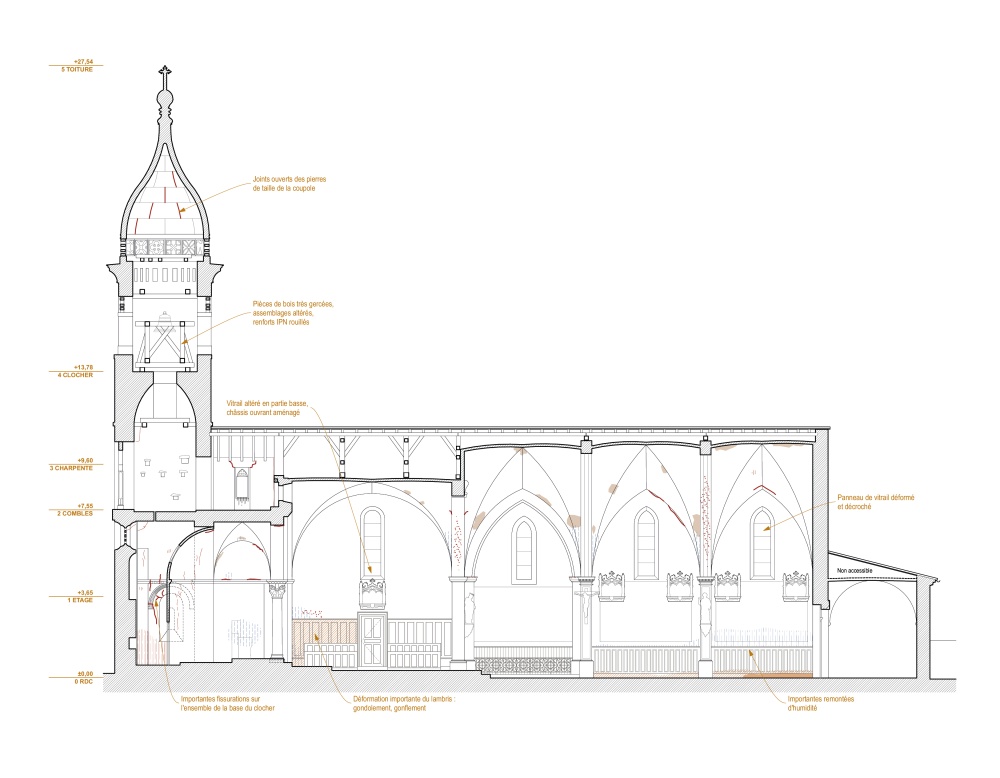Select the "+9,60" elevation value

[85, 460]
